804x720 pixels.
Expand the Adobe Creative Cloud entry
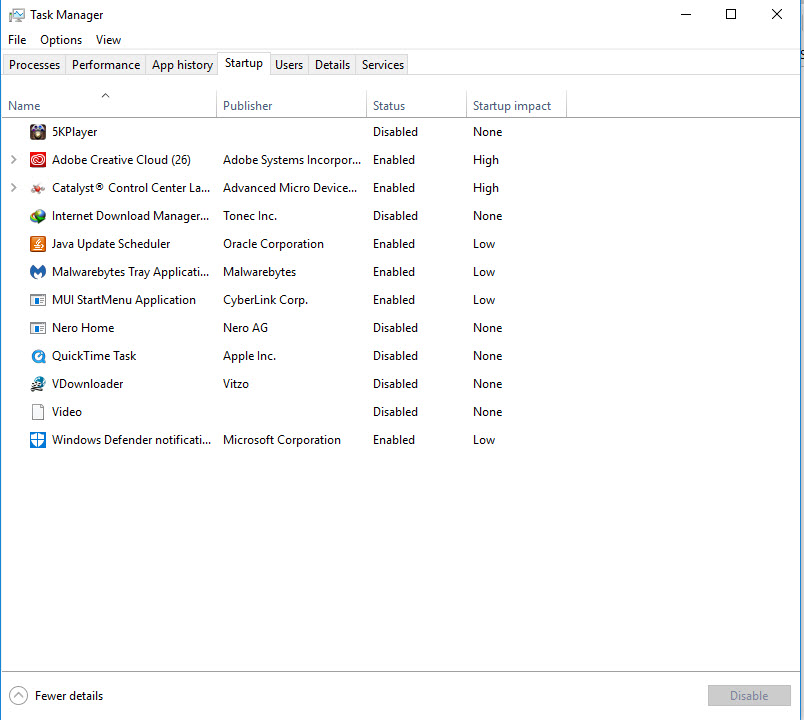[x=13, y=160]
